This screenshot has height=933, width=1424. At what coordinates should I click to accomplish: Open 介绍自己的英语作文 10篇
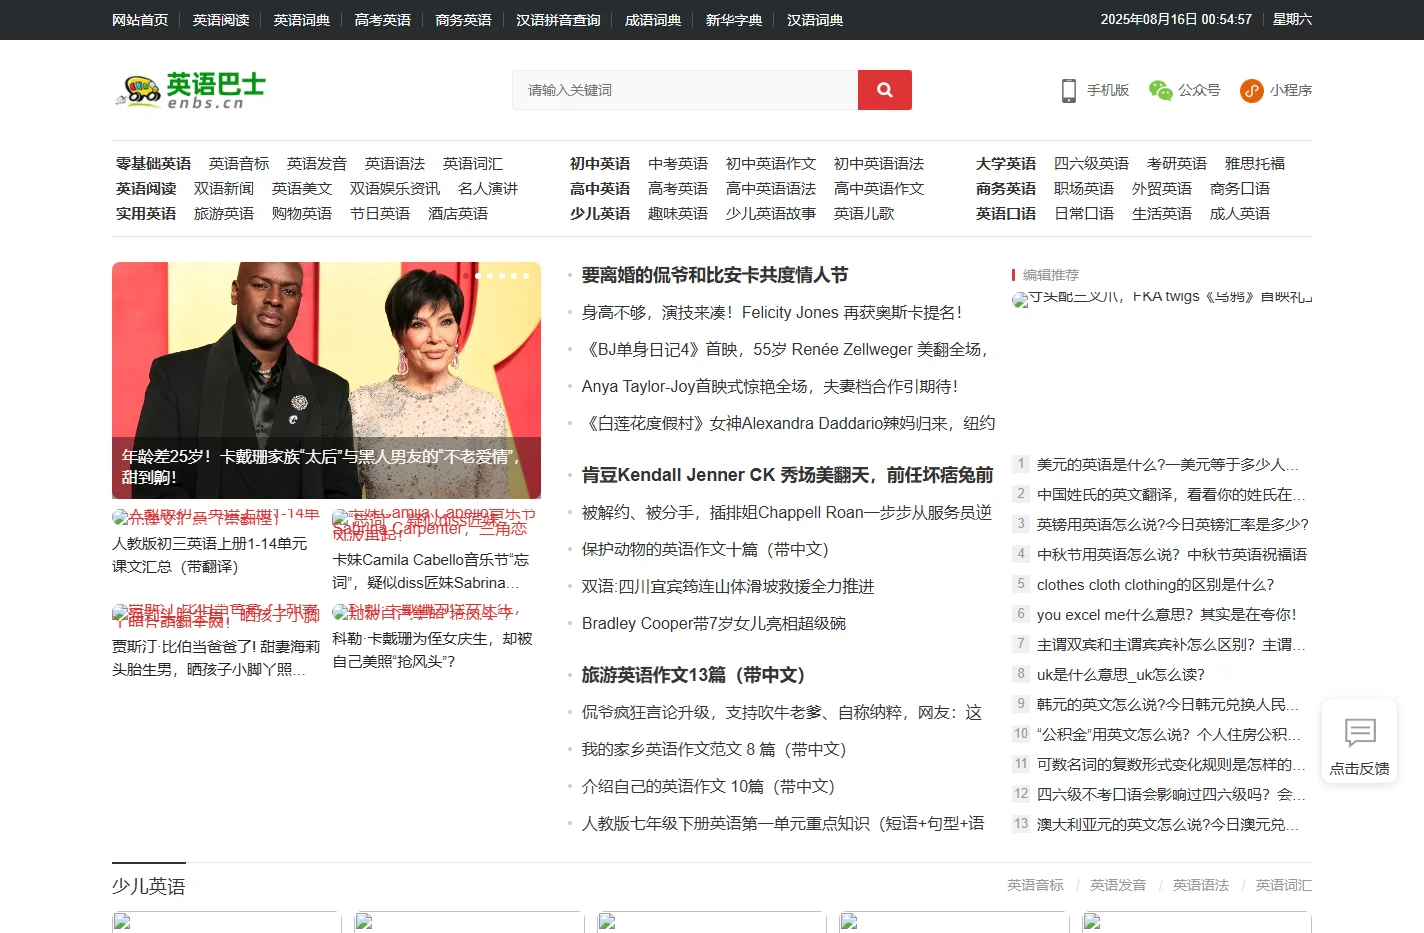click(708, 787)
